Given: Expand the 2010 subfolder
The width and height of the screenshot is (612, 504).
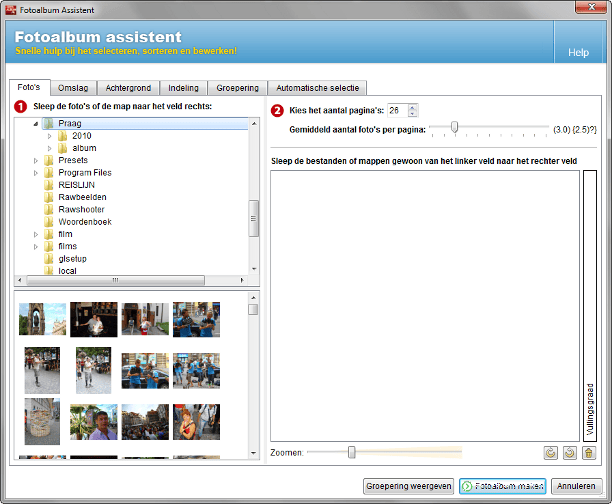Looking at the screenshot, I should pos(50,136).
